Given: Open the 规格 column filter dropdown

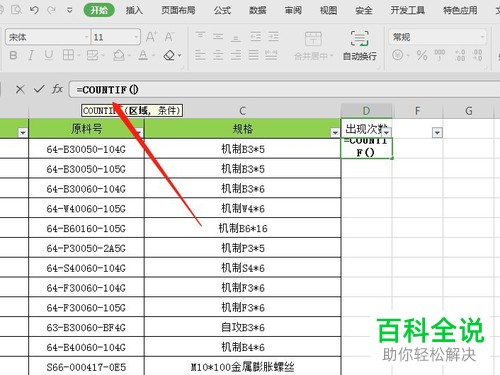Looking at the screenshot, I should [x=335, y=133].
